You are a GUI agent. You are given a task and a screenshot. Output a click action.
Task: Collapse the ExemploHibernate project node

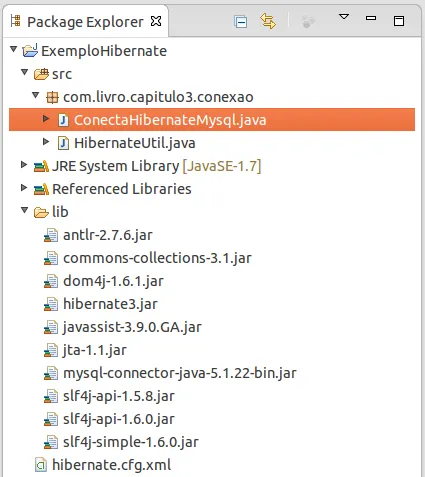13,50
